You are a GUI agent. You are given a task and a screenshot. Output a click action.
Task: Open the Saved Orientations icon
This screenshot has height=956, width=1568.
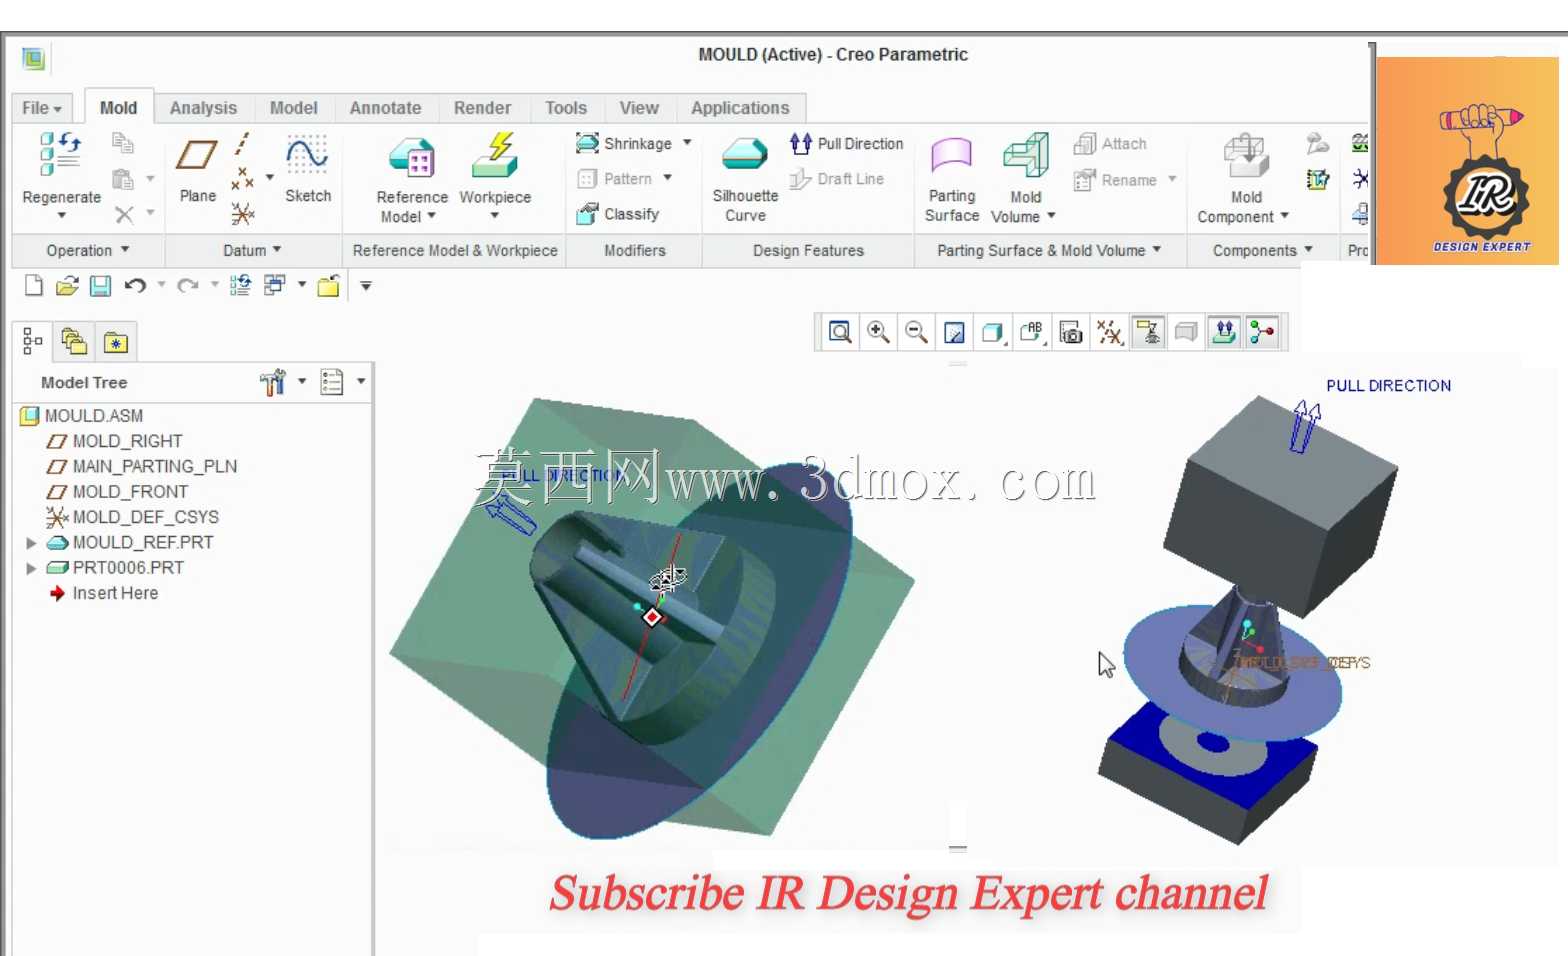point(1032,332)
